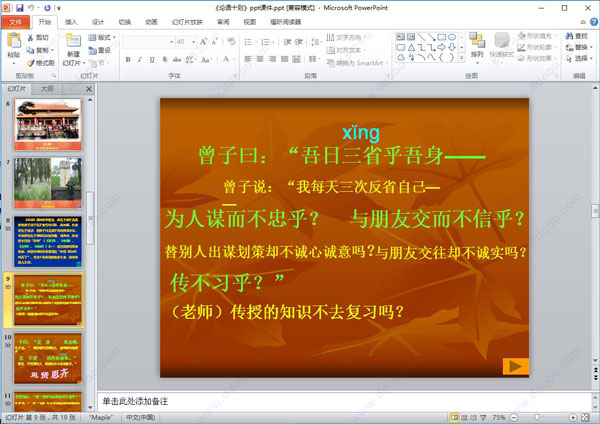Zoom in with plus button
The image size is (600, 424).
(573, 417)
